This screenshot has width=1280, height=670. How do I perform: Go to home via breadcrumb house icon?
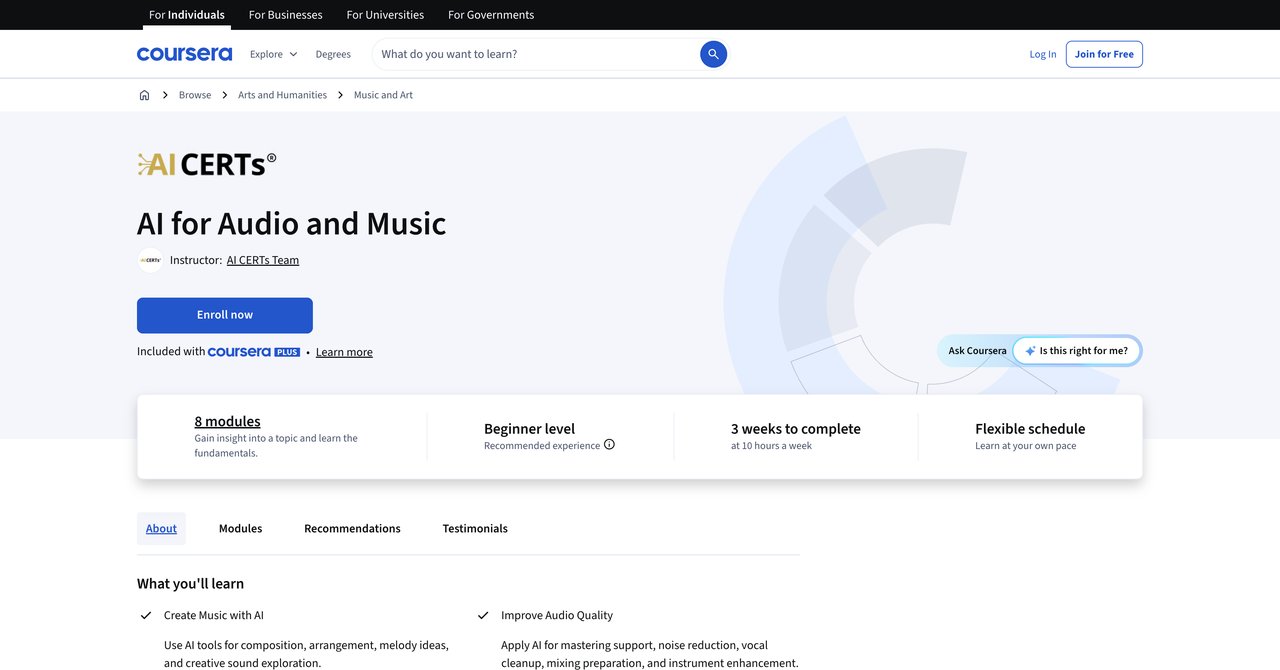click(x=144, y=95)
